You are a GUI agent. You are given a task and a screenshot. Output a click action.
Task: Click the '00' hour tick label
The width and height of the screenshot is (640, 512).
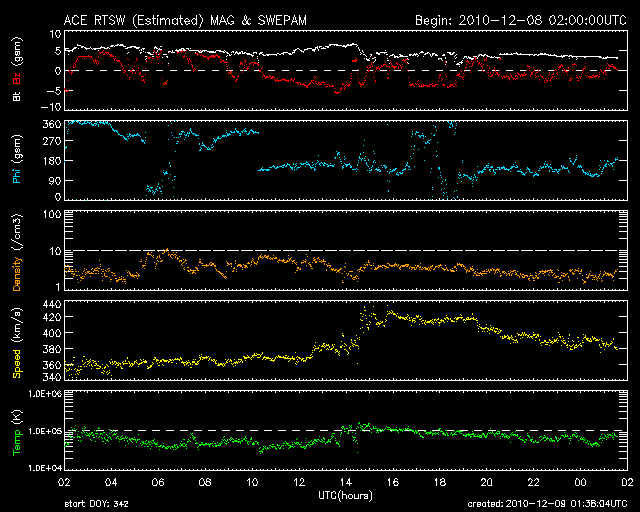(x=580, y=482)
